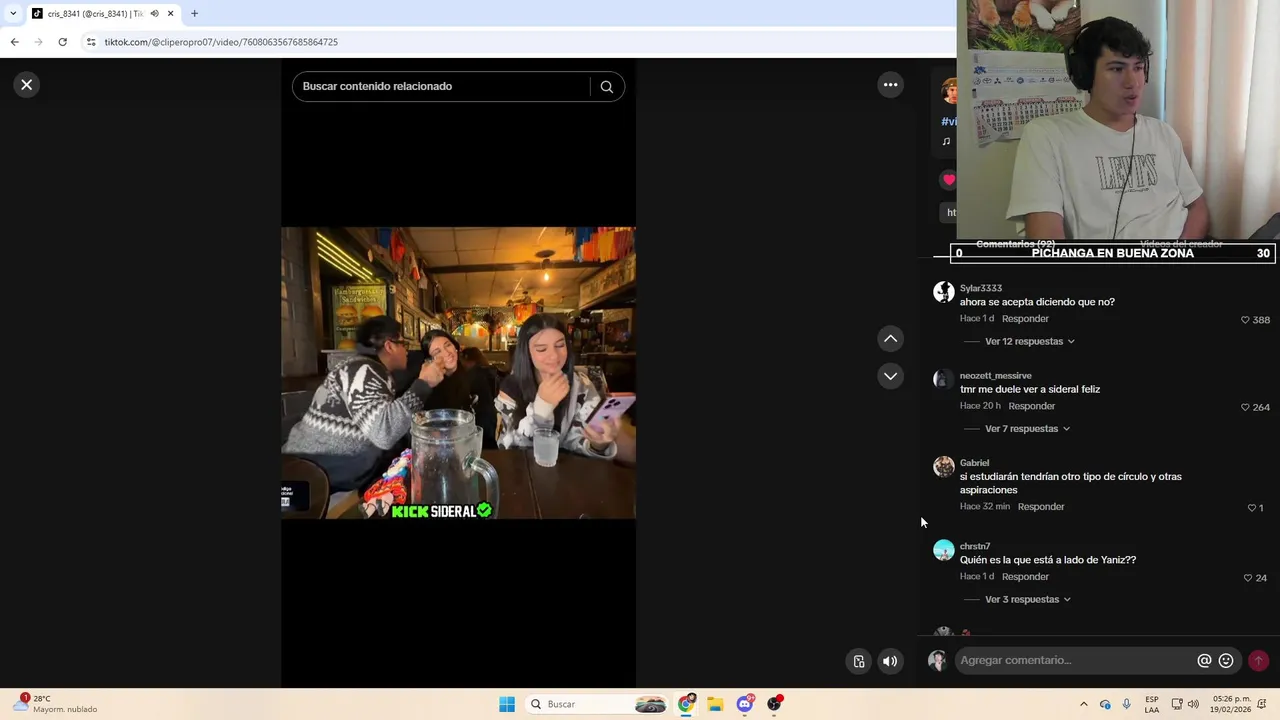Open a new browser tab
This screenshot has height=720, width=1280.
point(194,14)
